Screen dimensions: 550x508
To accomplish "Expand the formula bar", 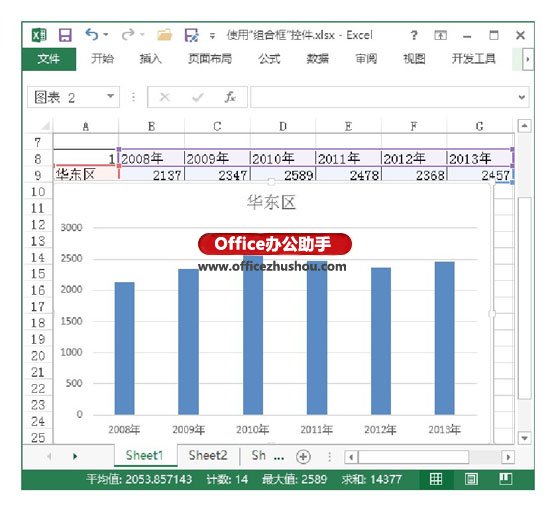I will tap(522, 97).
